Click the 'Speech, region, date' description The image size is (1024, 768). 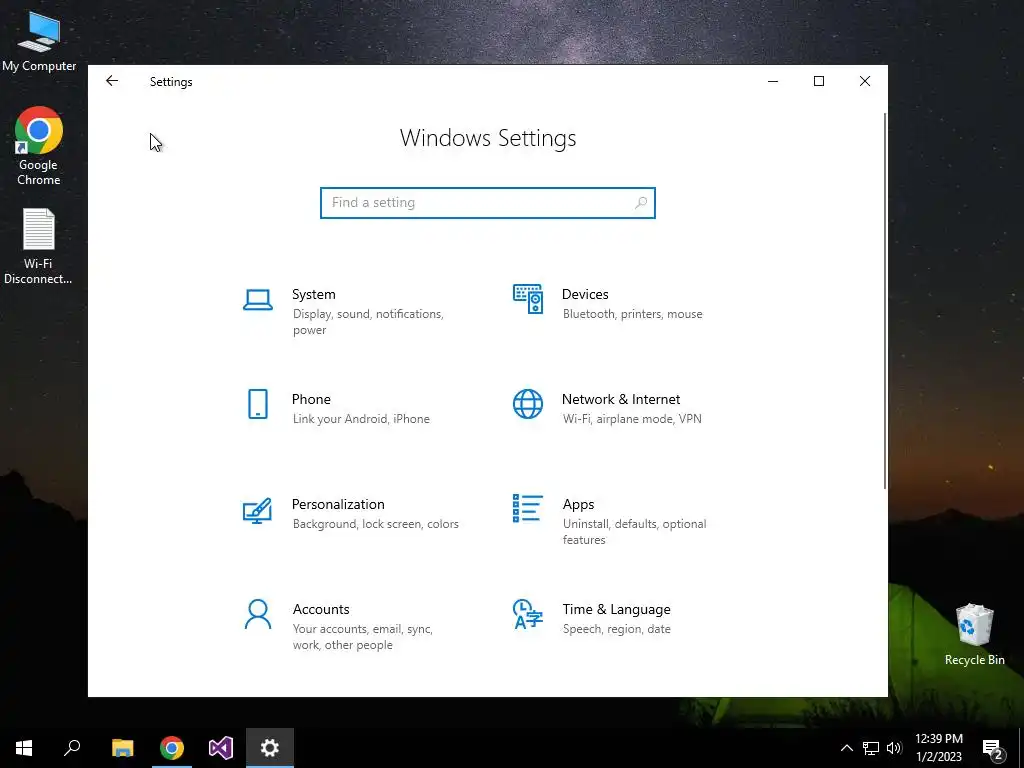point(616,630)
